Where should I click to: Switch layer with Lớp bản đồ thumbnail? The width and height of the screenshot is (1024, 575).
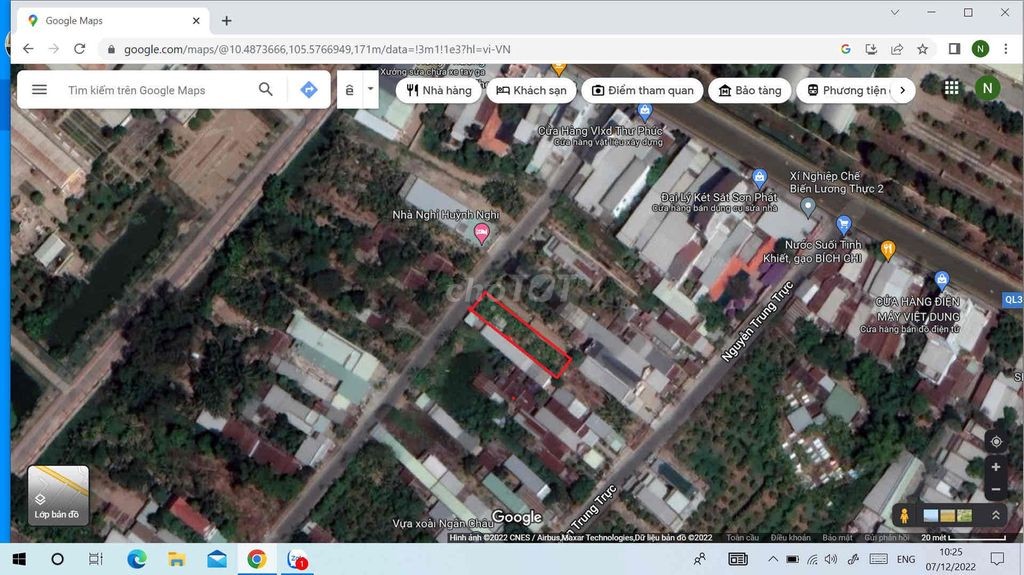click(58, 495)
